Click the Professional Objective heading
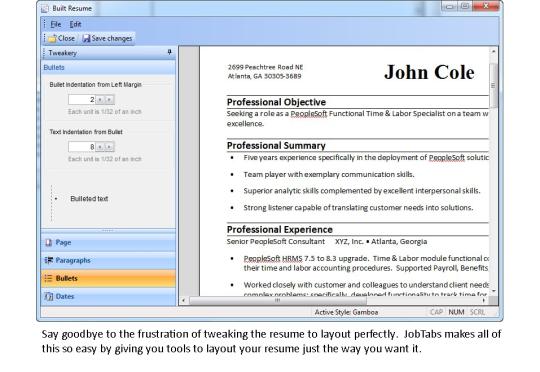 (x=276, y=102)
